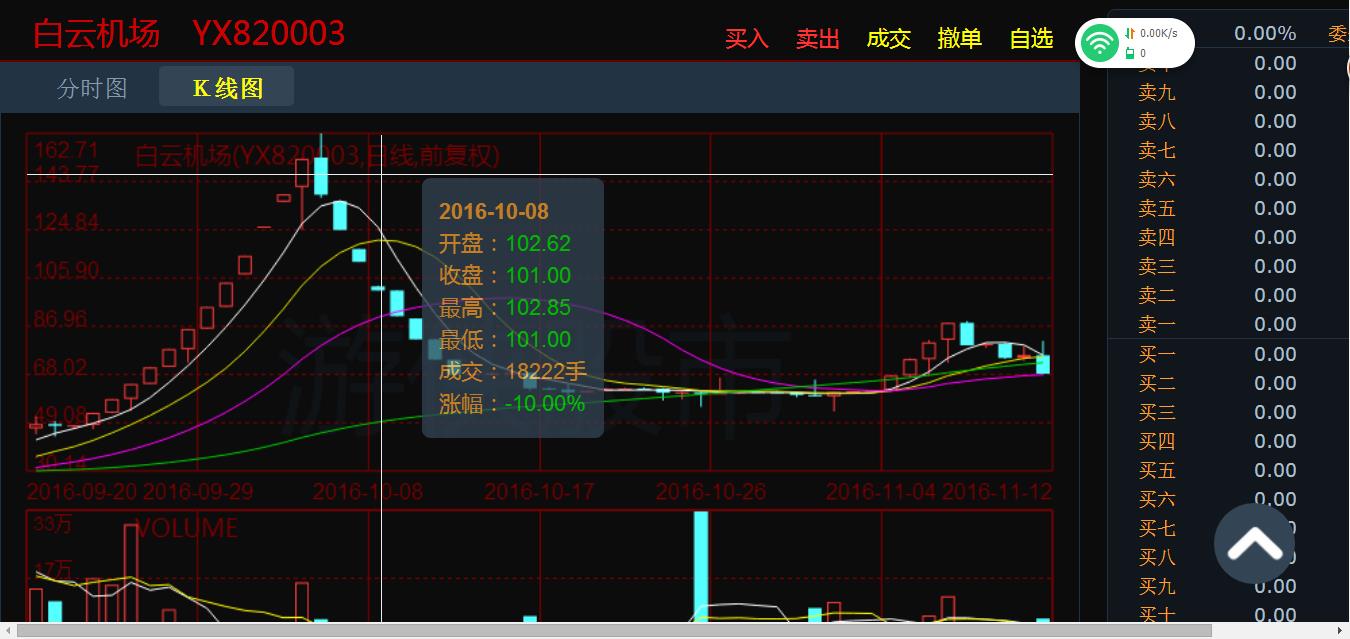Select 撤单 to cancel orders
This screenshot has height=639, width=1350.
coord(959,39)
